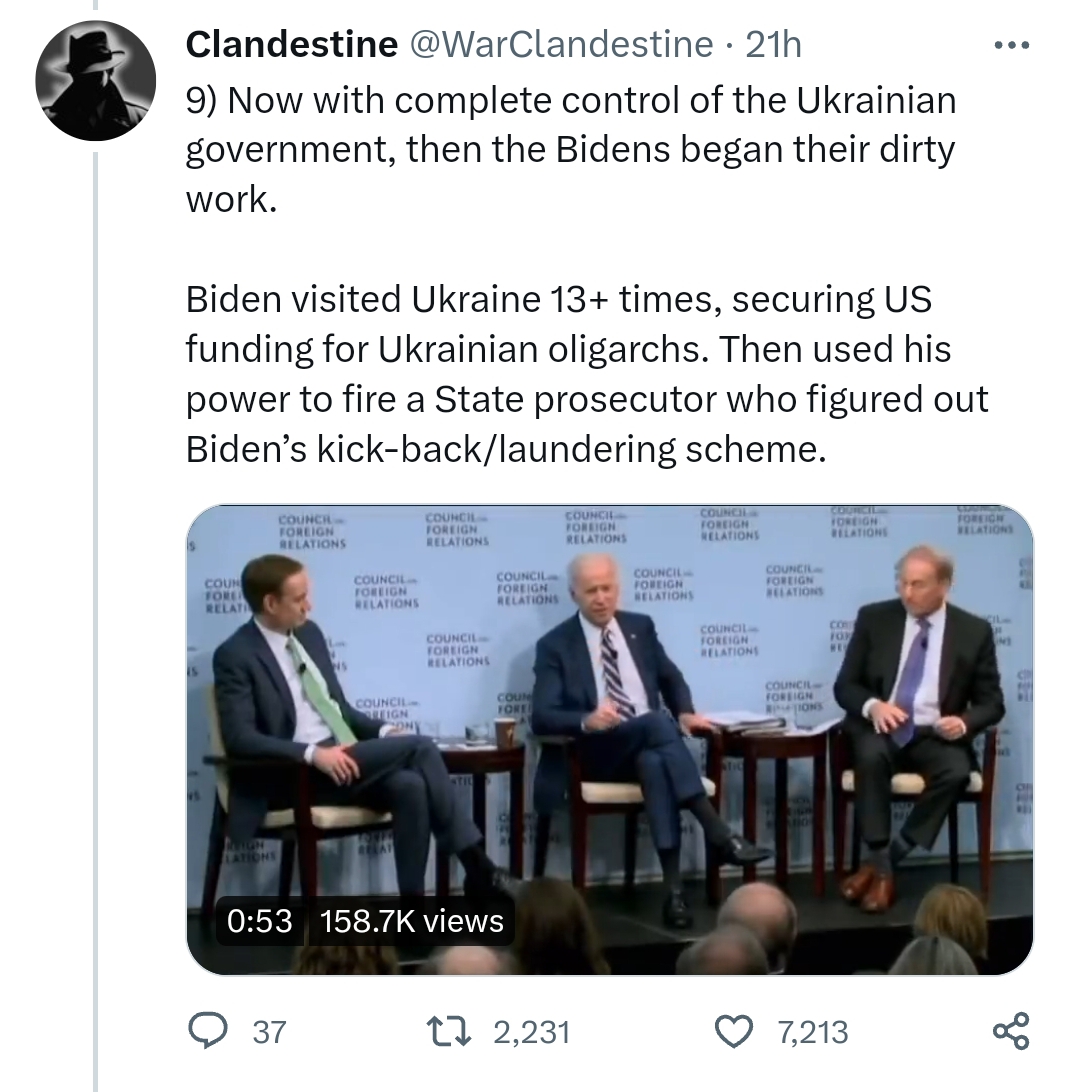Click the 158.7K views label
Screen dimensions: 1074x1092
click(x=412, y=921)
